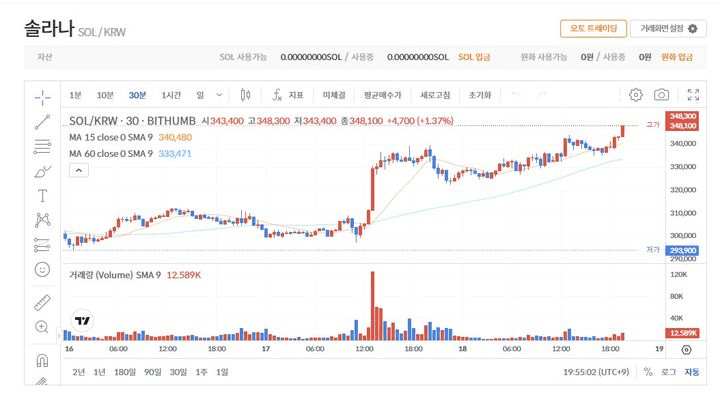Toggle 평균매수가 average price line
720x414 pixels.
pos(382,95)
